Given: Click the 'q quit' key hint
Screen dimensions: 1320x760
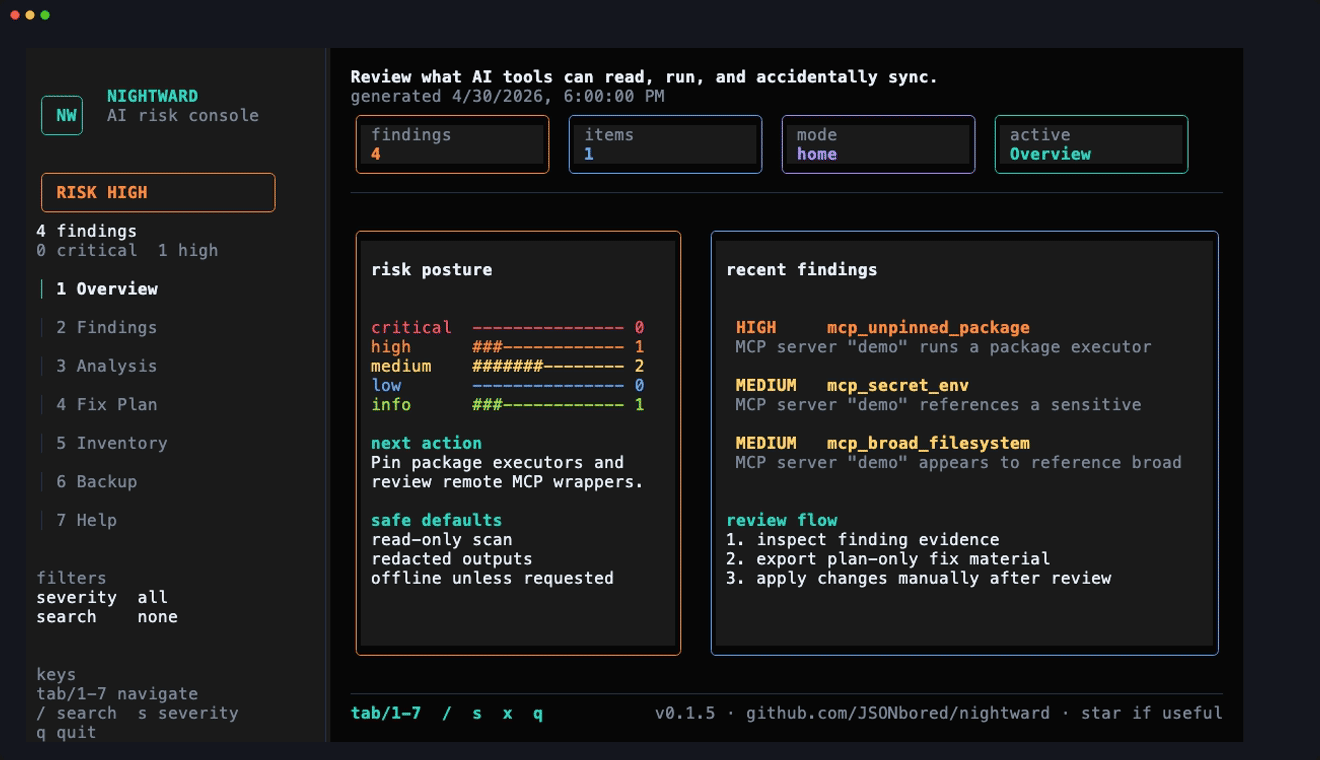Looking at the screenshot, I should pos(66,732).
